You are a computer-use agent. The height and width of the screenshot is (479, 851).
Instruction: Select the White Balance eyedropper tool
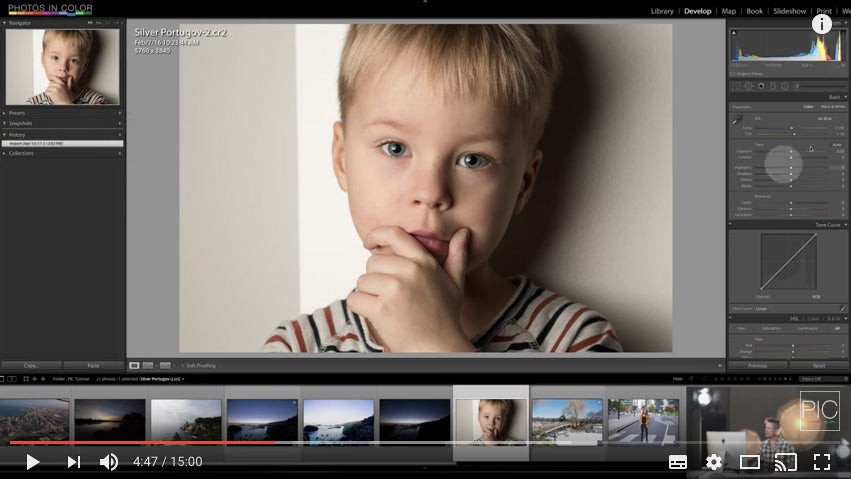point(738,121)
